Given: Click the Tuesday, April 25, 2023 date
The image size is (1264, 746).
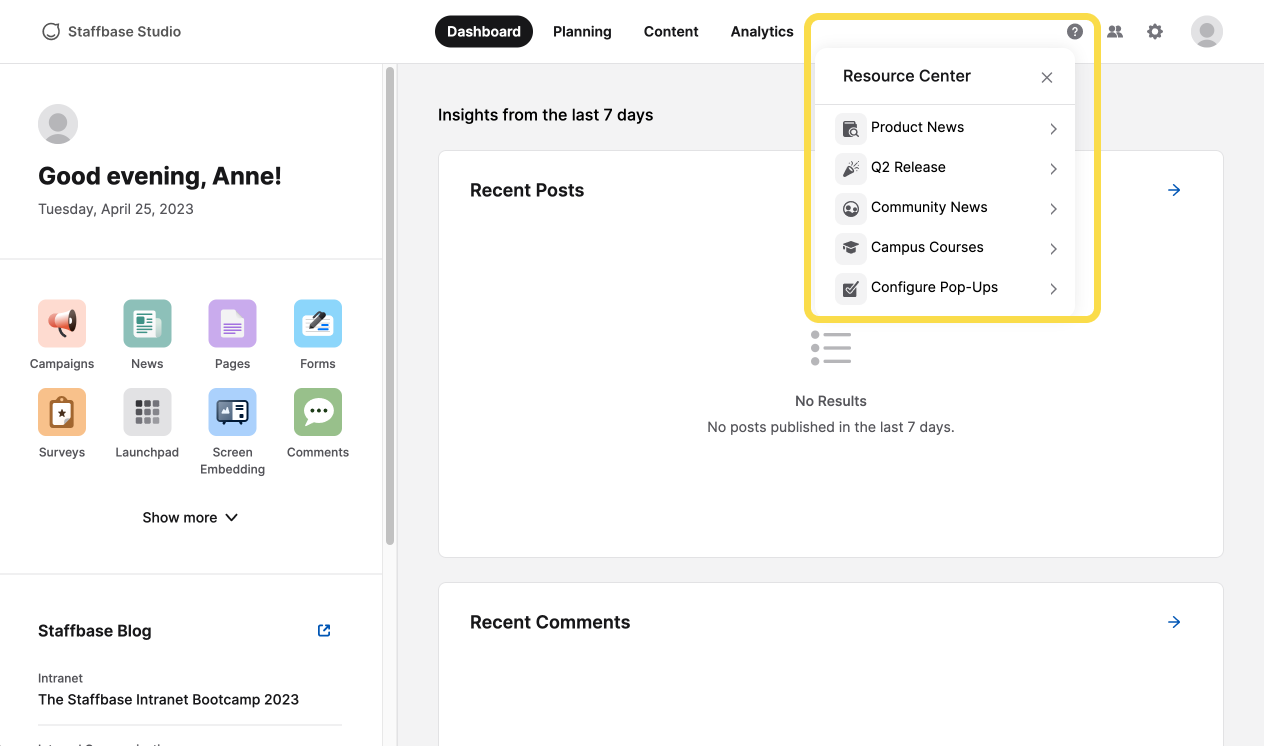Looking at the screenshot, I should click(x=116, y=209).
